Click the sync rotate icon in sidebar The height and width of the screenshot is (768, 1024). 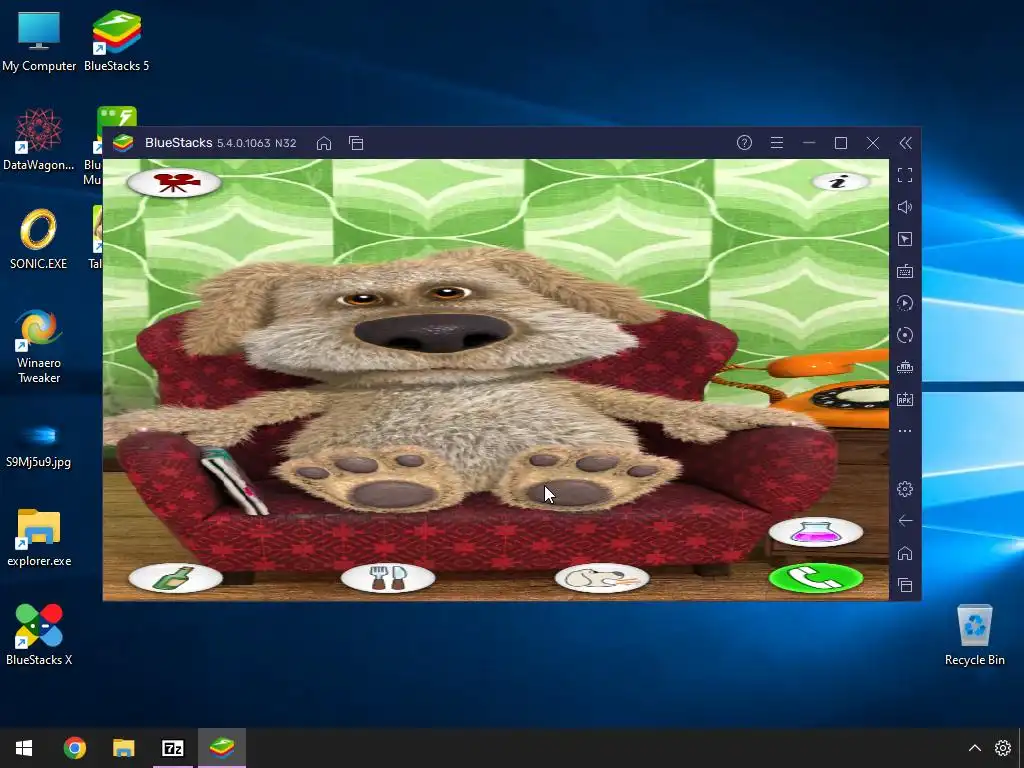tap(904, 335)
